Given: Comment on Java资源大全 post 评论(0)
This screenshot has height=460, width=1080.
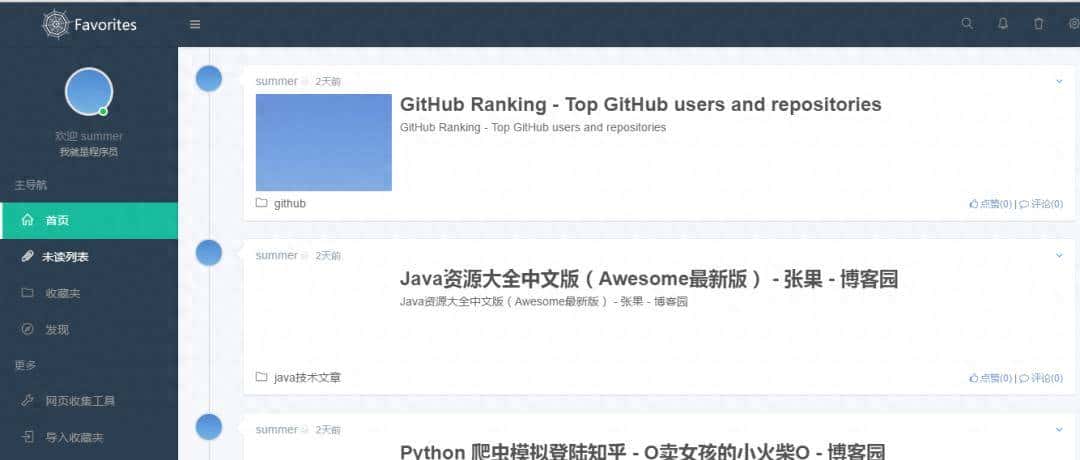Looking at the screenshot, I should tap(1041, 378).
